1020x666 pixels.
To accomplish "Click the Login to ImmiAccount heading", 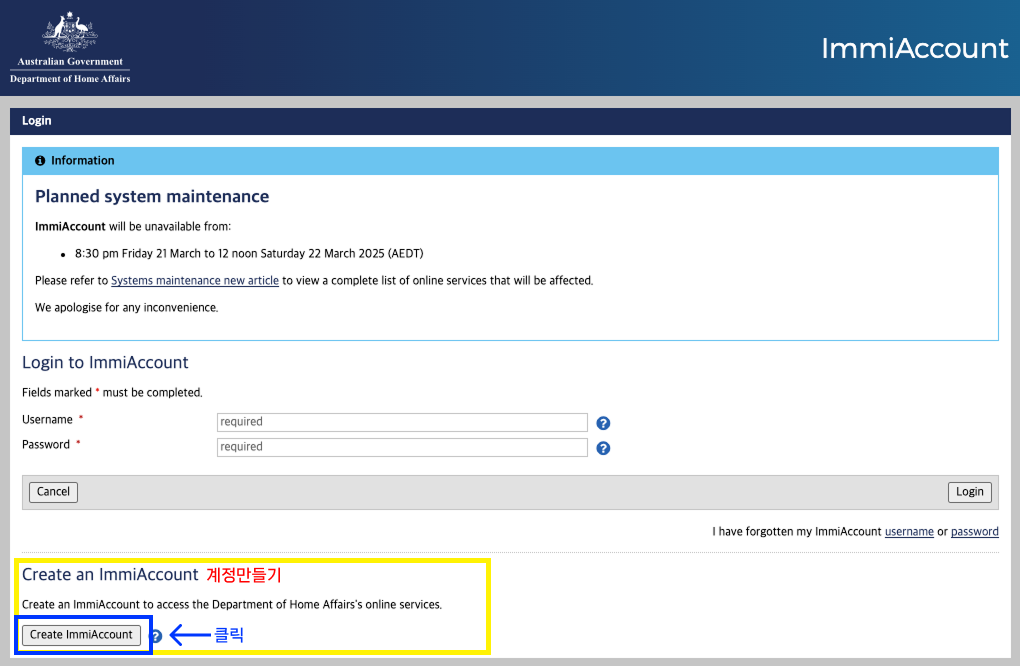I will (x=105, y=362).
